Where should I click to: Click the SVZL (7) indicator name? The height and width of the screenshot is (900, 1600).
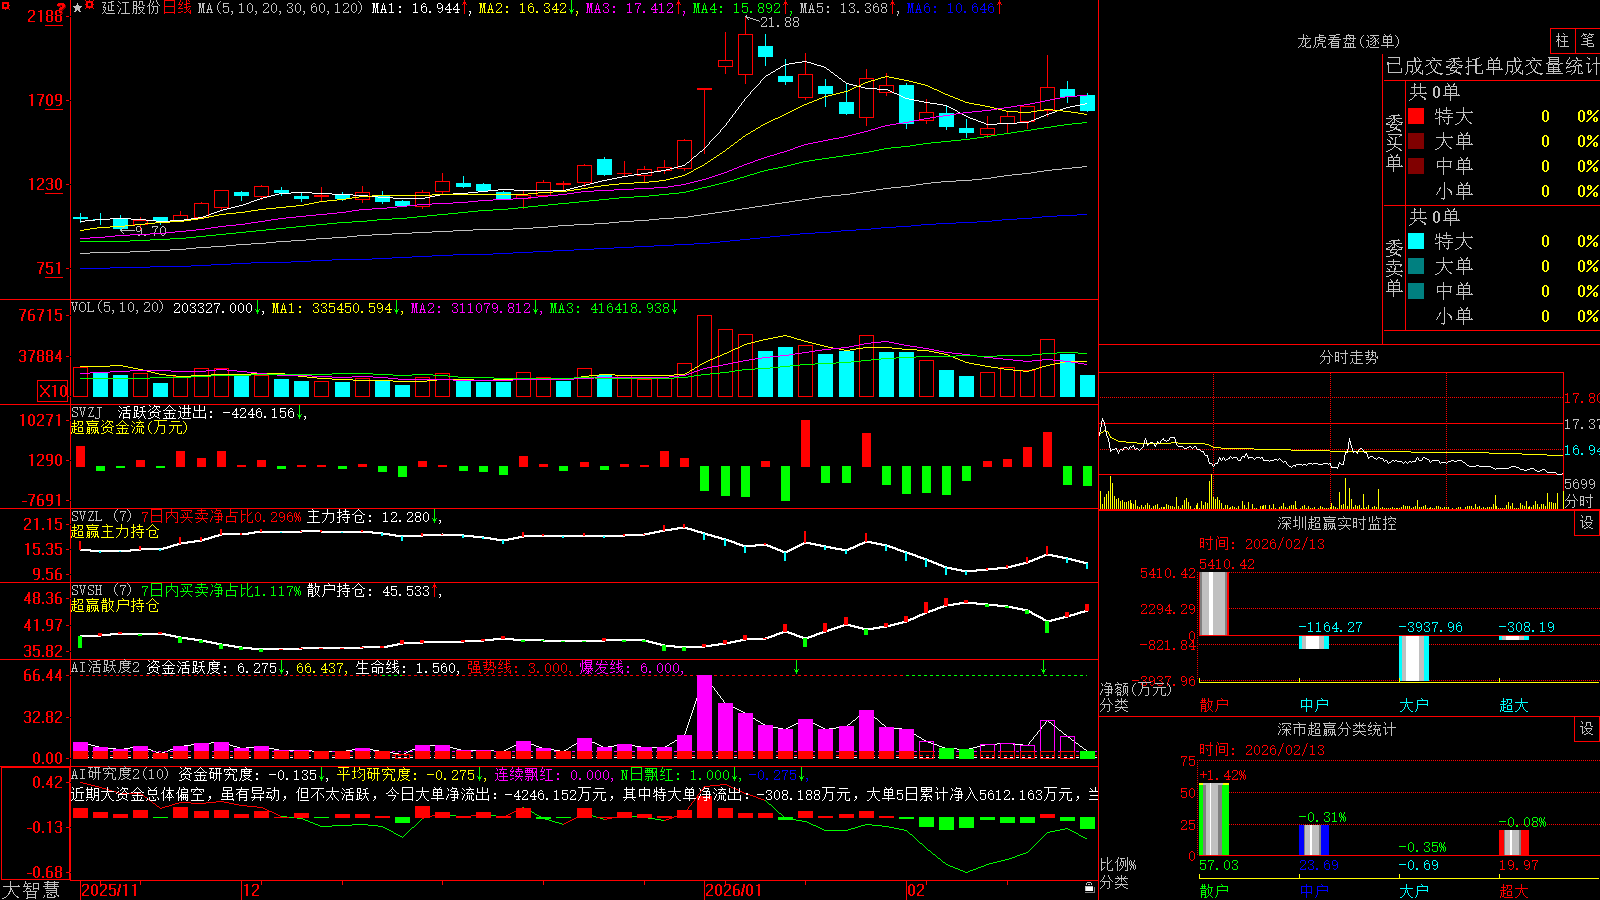pos(101,517)
